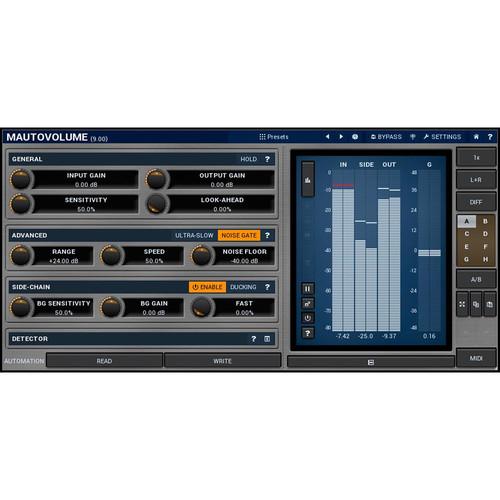Click the Look-Ahead knob
The image size is (500, 500).
point(156,204)
